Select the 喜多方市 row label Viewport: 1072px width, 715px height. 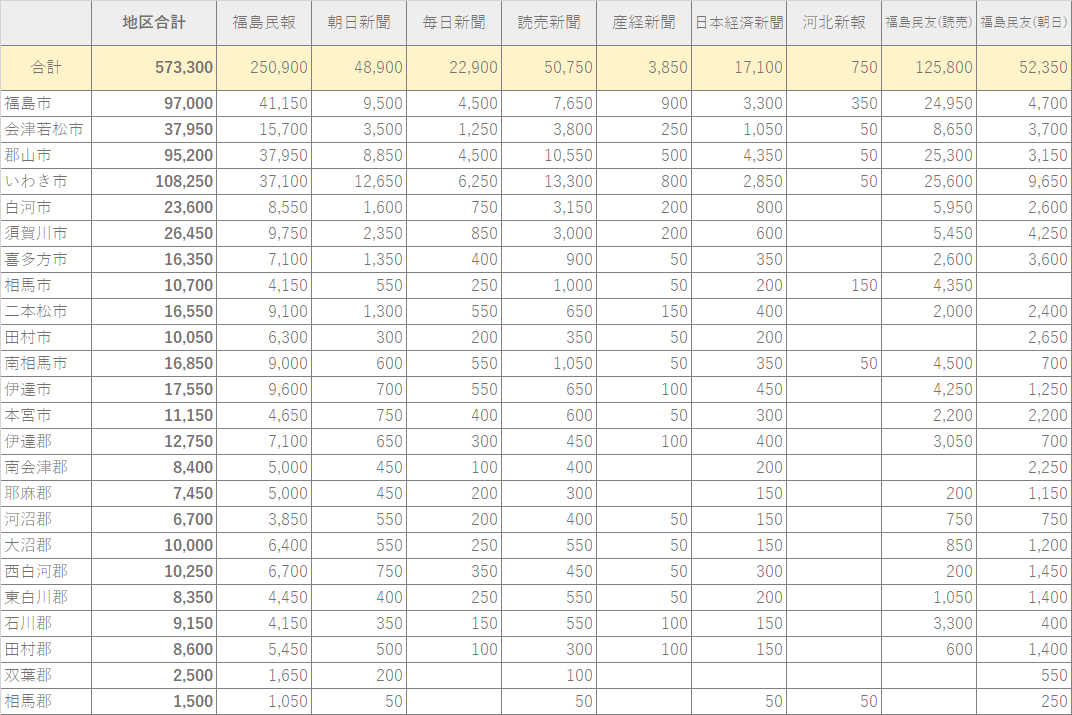point(46,260)
